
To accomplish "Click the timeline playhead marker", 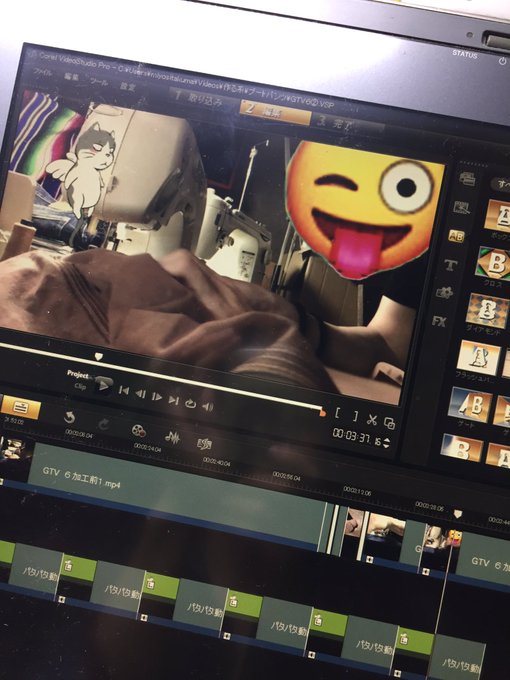I will tap(458, 514).
